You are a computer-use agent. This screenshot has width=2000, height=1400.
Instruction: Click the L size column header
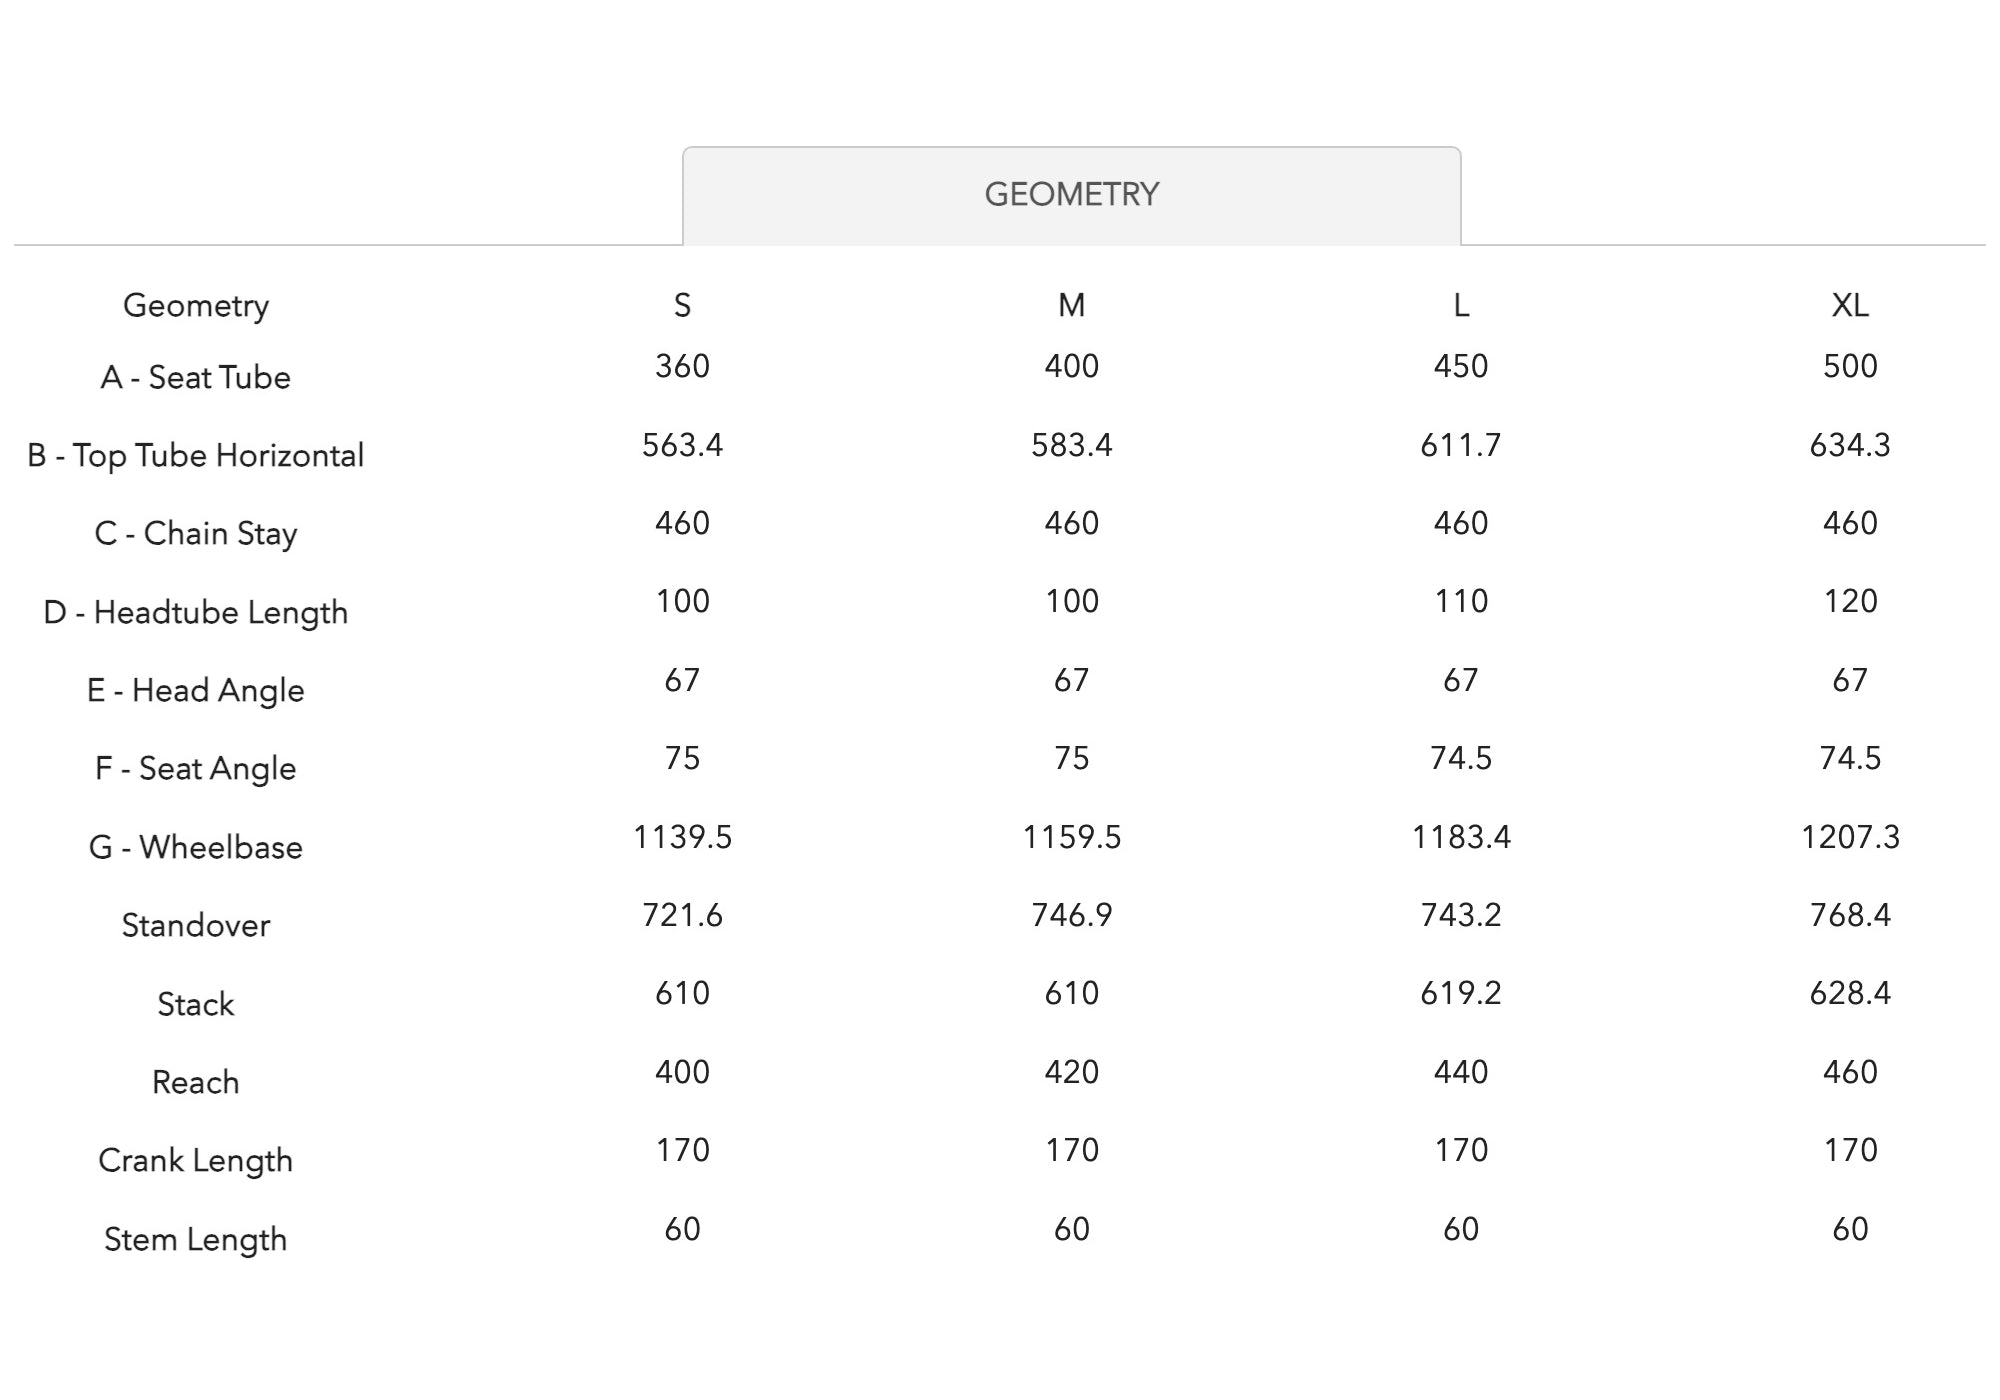[x=1461, y=305]
